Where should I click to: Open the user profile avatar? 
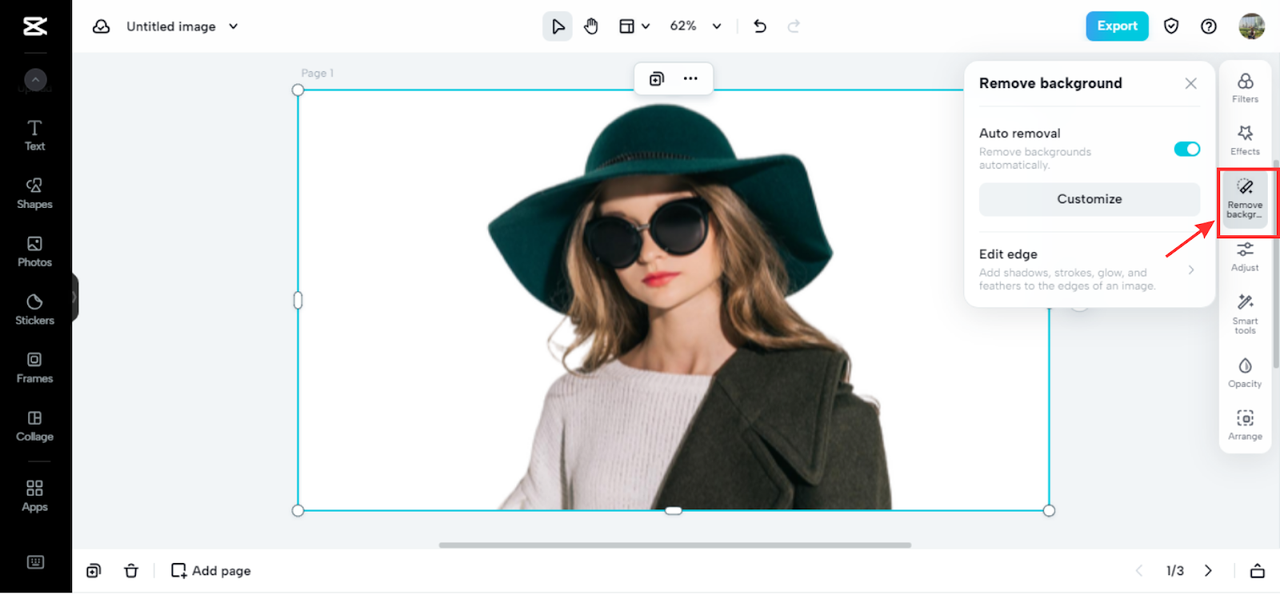pos(1252,26)
